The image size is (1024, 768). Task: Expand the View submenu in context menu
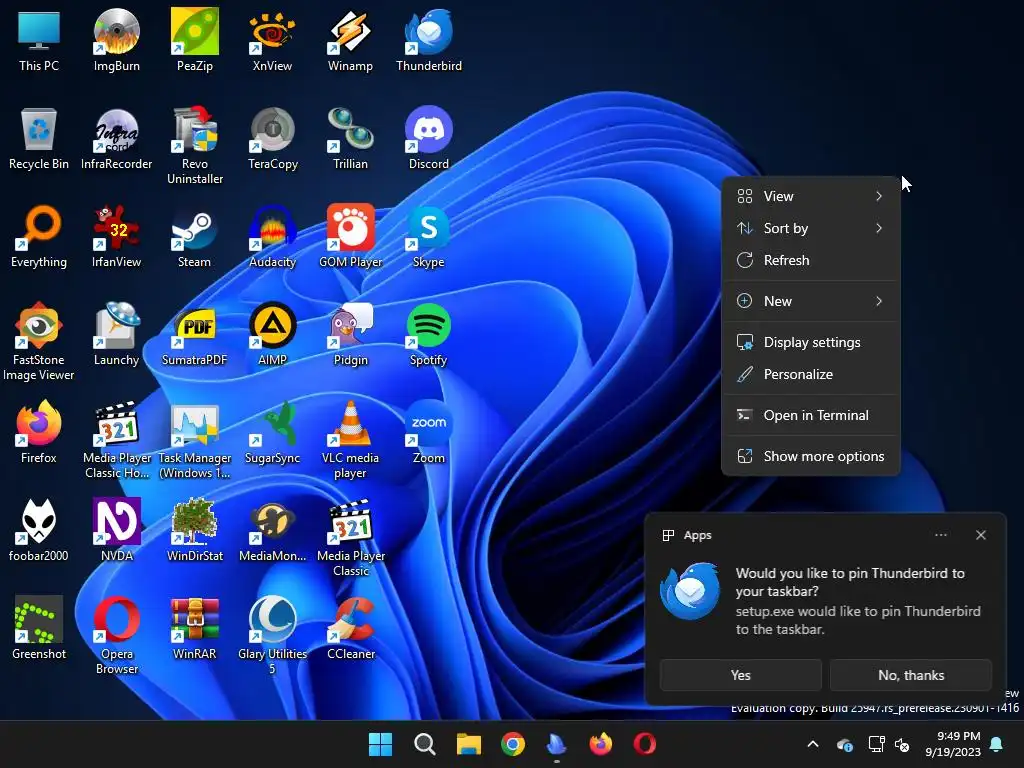pos(810,196)
